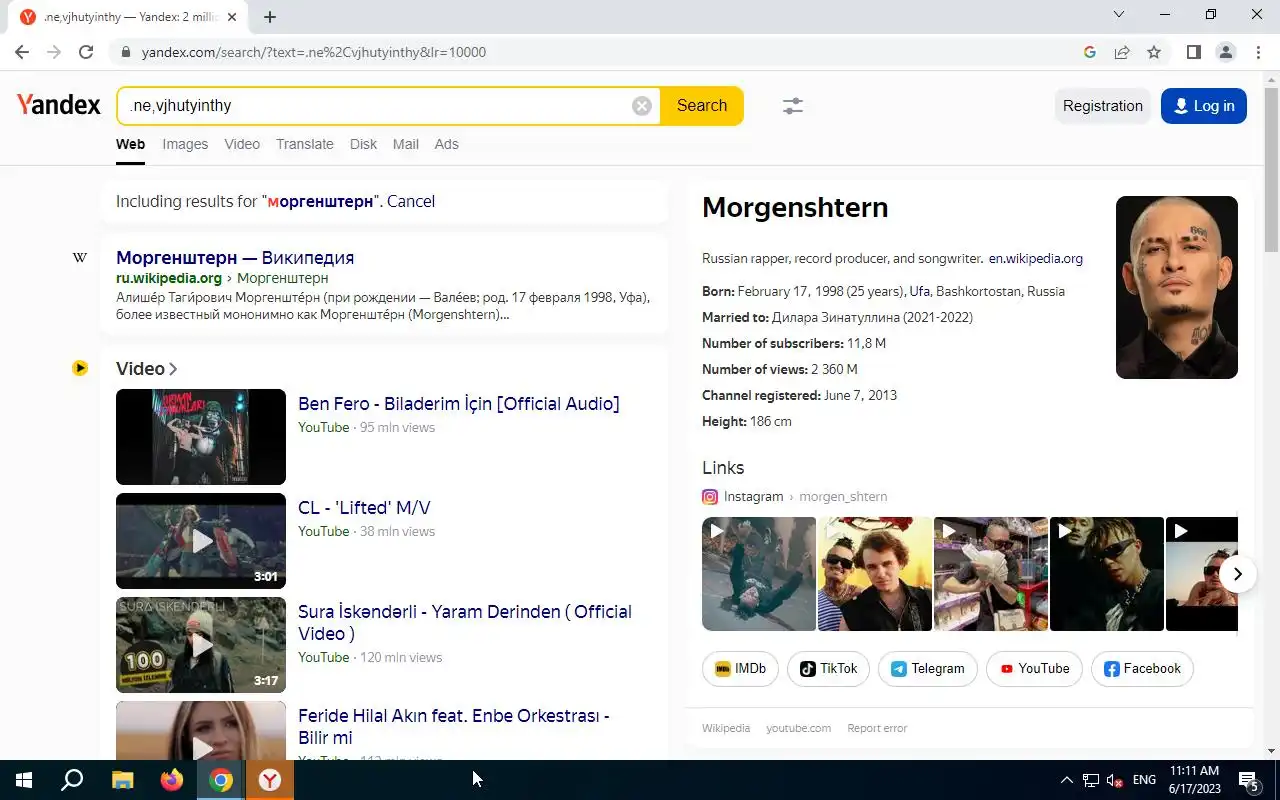Open the Mail tab
Screen dimensions: 1280x800
pyautogui.click(x=405, y=144)
